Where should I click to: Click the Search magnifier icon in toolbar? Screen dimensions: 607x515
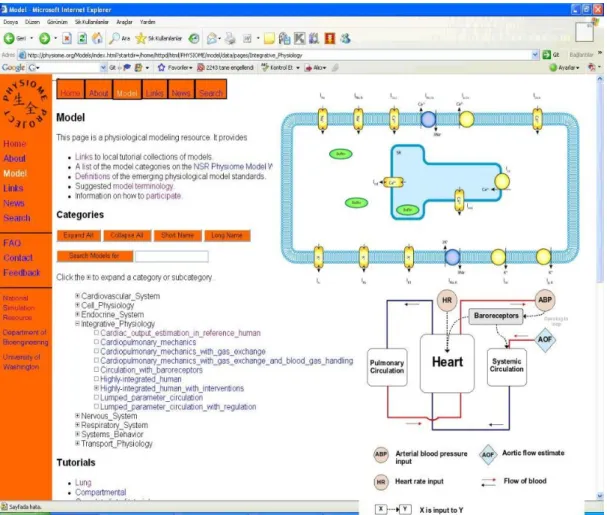[x=114, y=38]
